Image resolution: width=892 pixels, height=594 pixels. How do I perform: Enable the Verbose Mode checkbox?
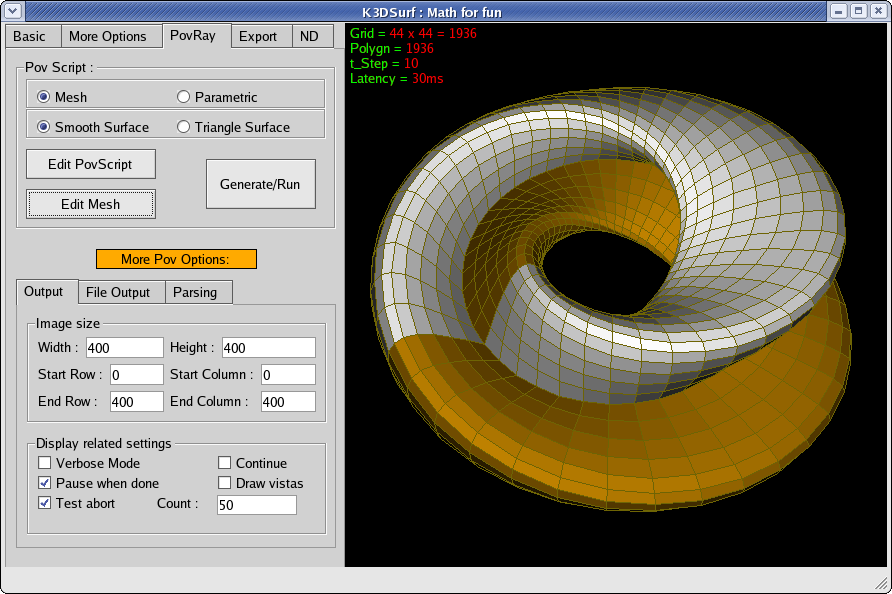(45, 463)
